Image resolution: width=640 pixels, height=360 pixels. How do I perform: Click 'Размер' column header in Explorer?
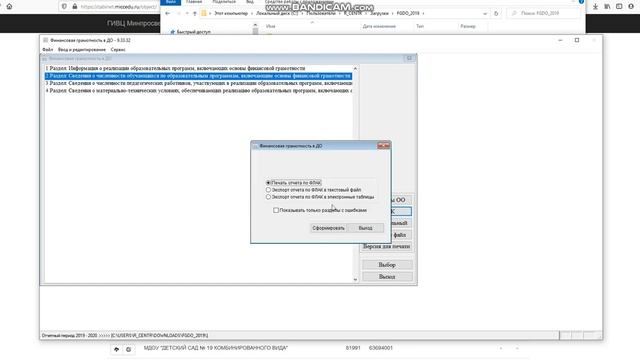(468, 26)
